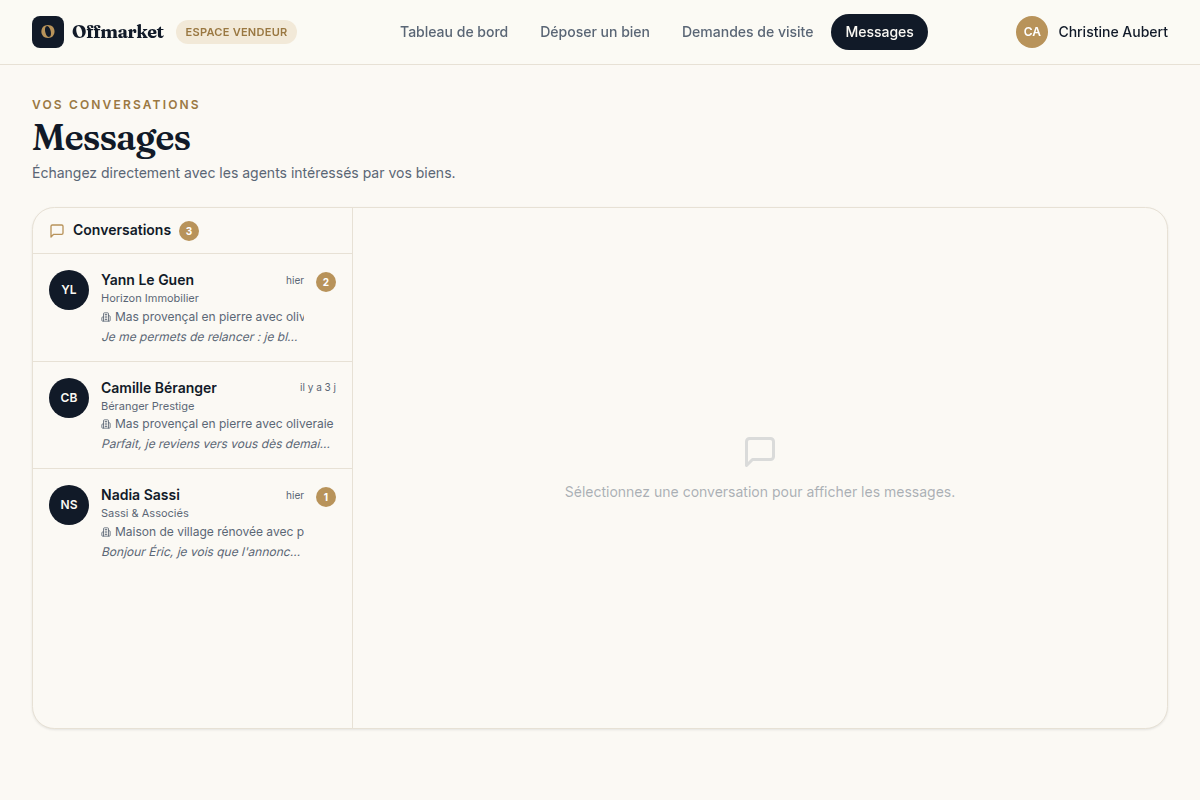Click preview "Je me permets de relancer"

[x=200, y=337]
